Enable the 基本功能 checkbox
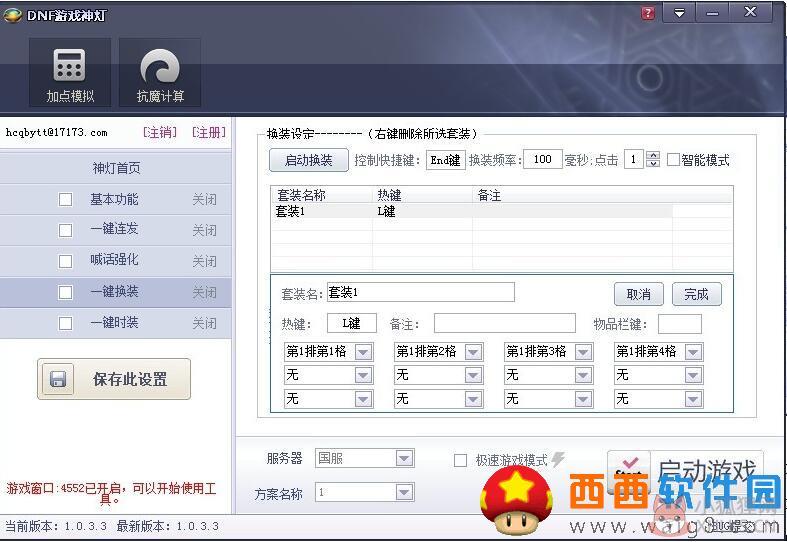 (65, 199)
